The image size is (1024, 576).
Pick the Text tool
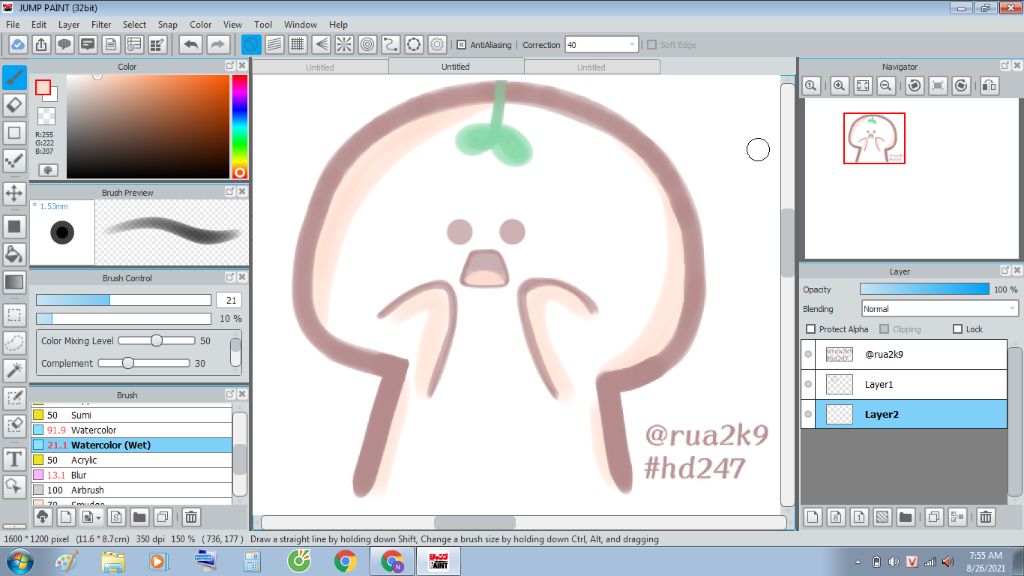(15, 459)
